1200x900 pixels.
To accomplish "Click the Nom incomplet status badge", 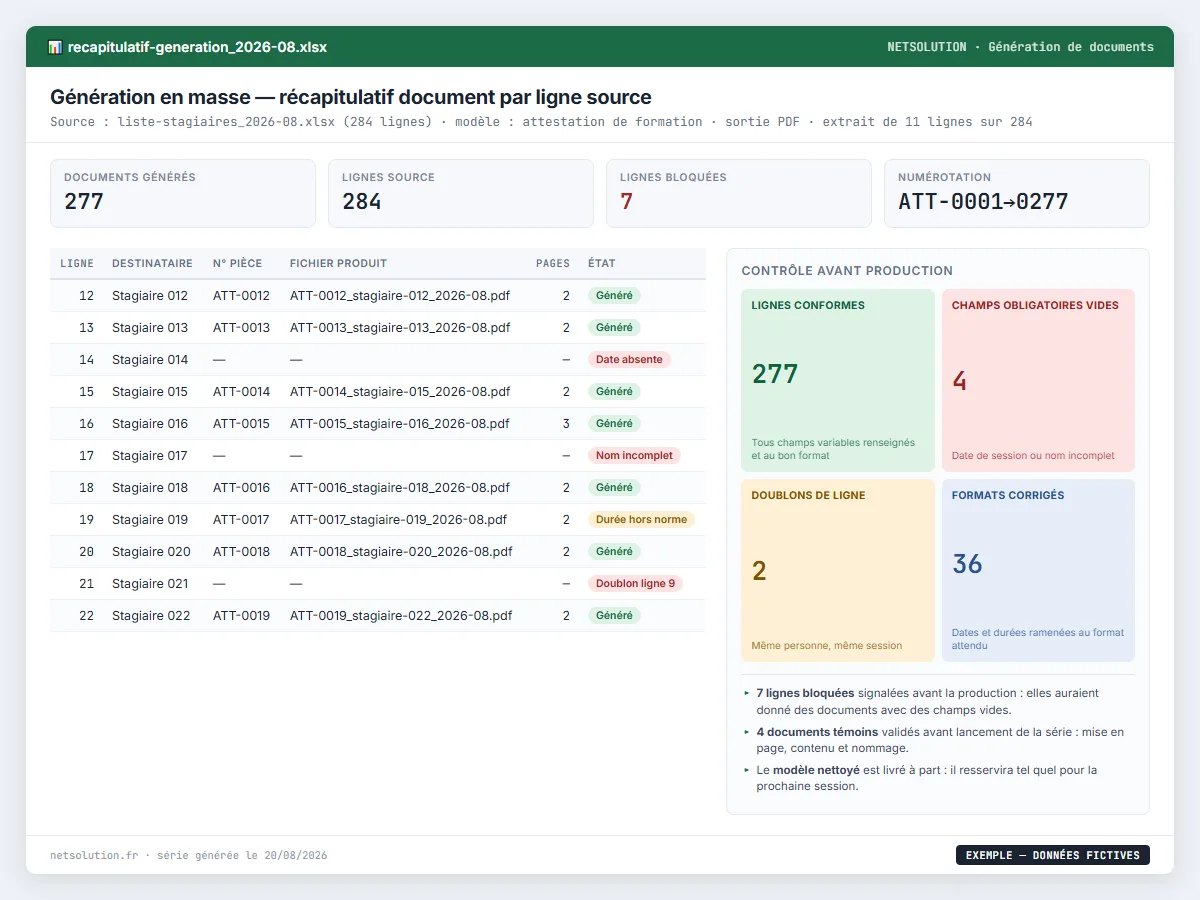I will tap(634, 456).
